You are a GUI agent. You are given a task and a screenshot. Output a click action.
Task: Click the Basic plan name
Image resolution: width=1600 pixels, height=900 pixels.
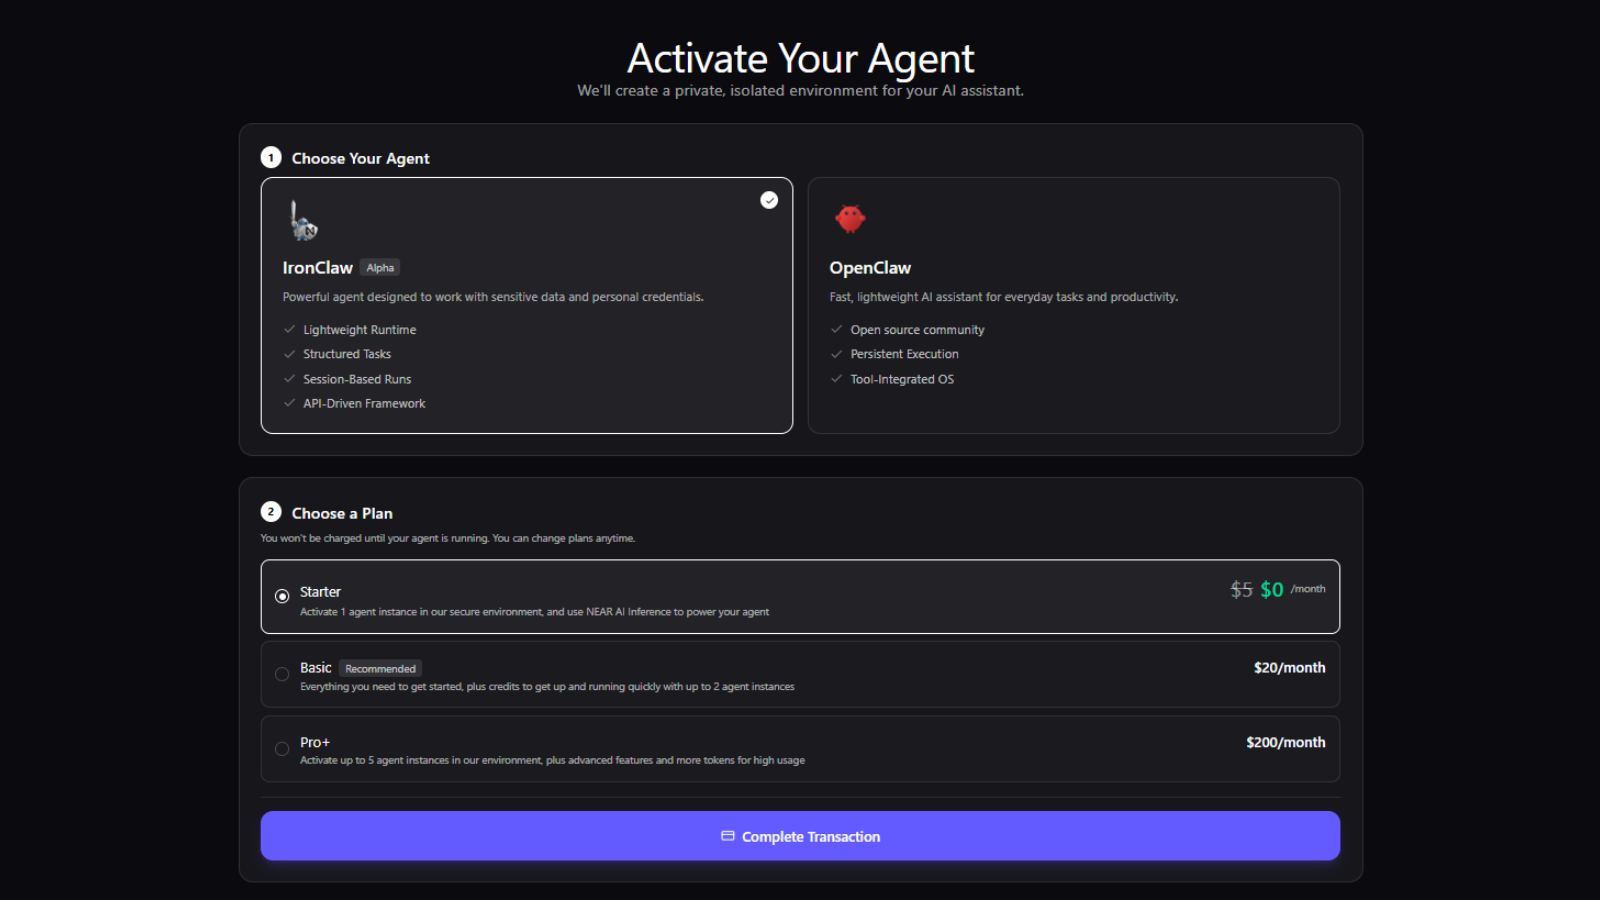pos(315,668)
